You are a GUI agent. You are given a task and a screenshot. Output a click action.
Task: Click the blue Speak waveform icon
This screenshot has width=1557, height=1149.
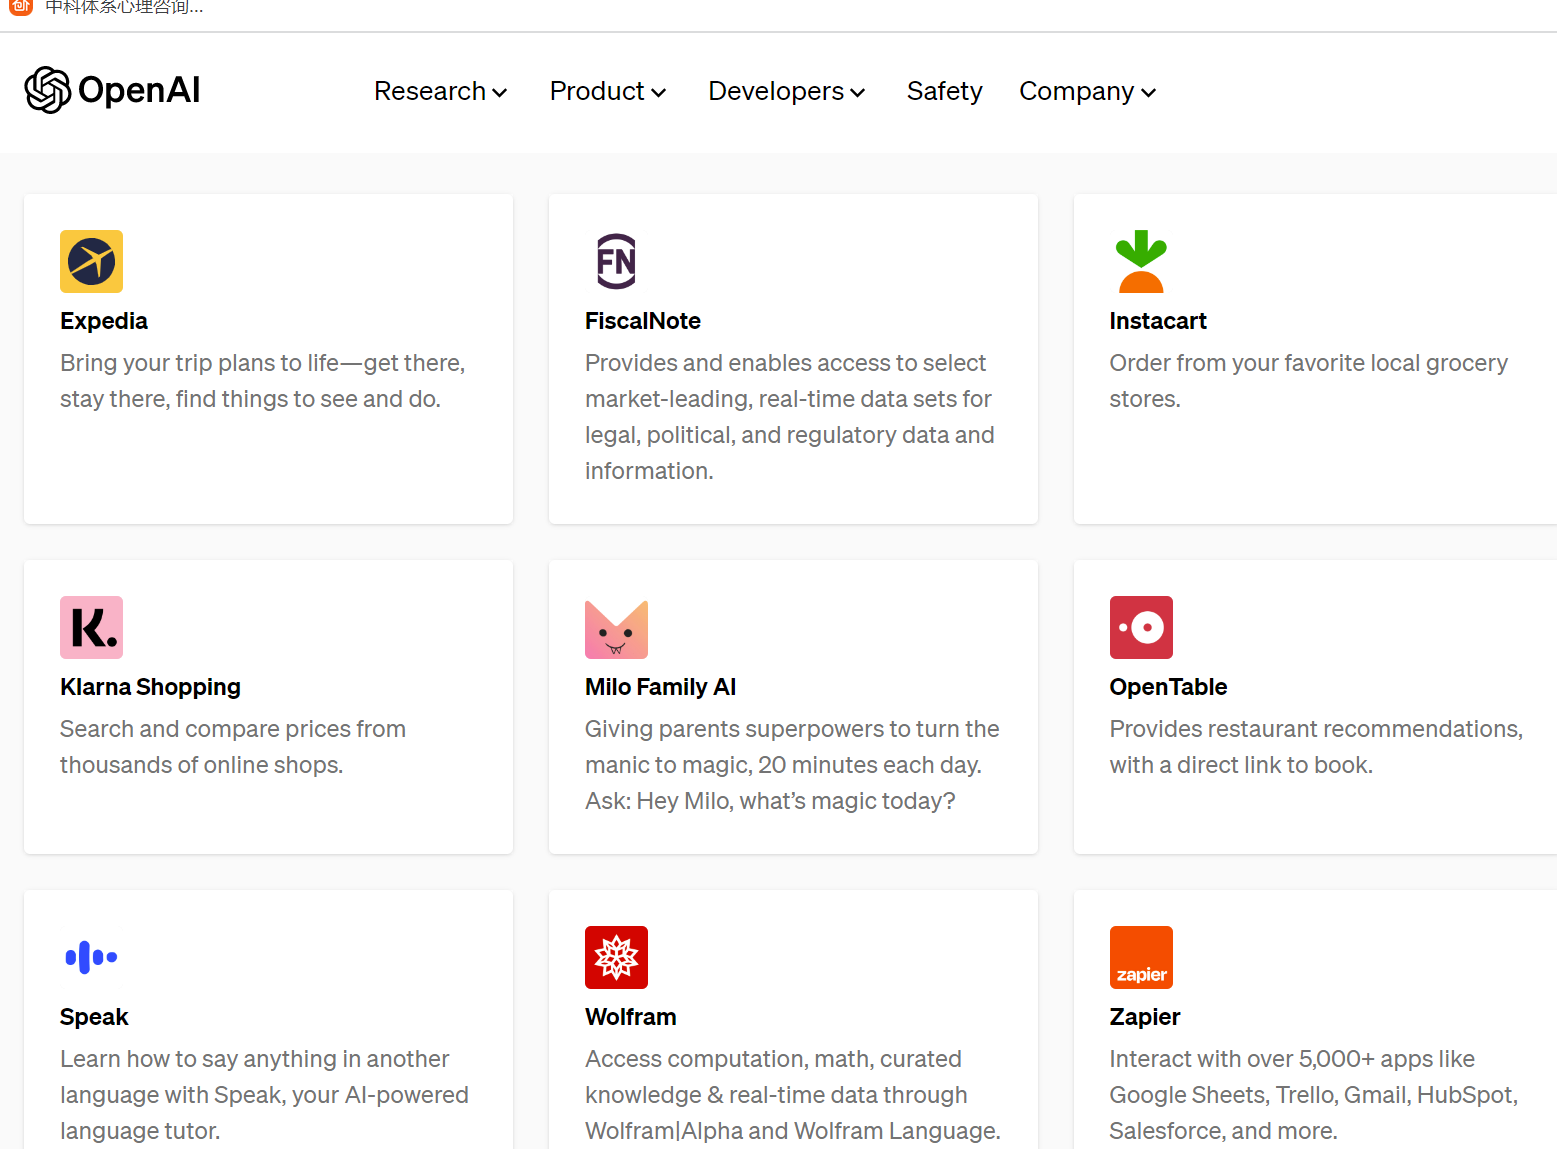click(x=91, y=957)
